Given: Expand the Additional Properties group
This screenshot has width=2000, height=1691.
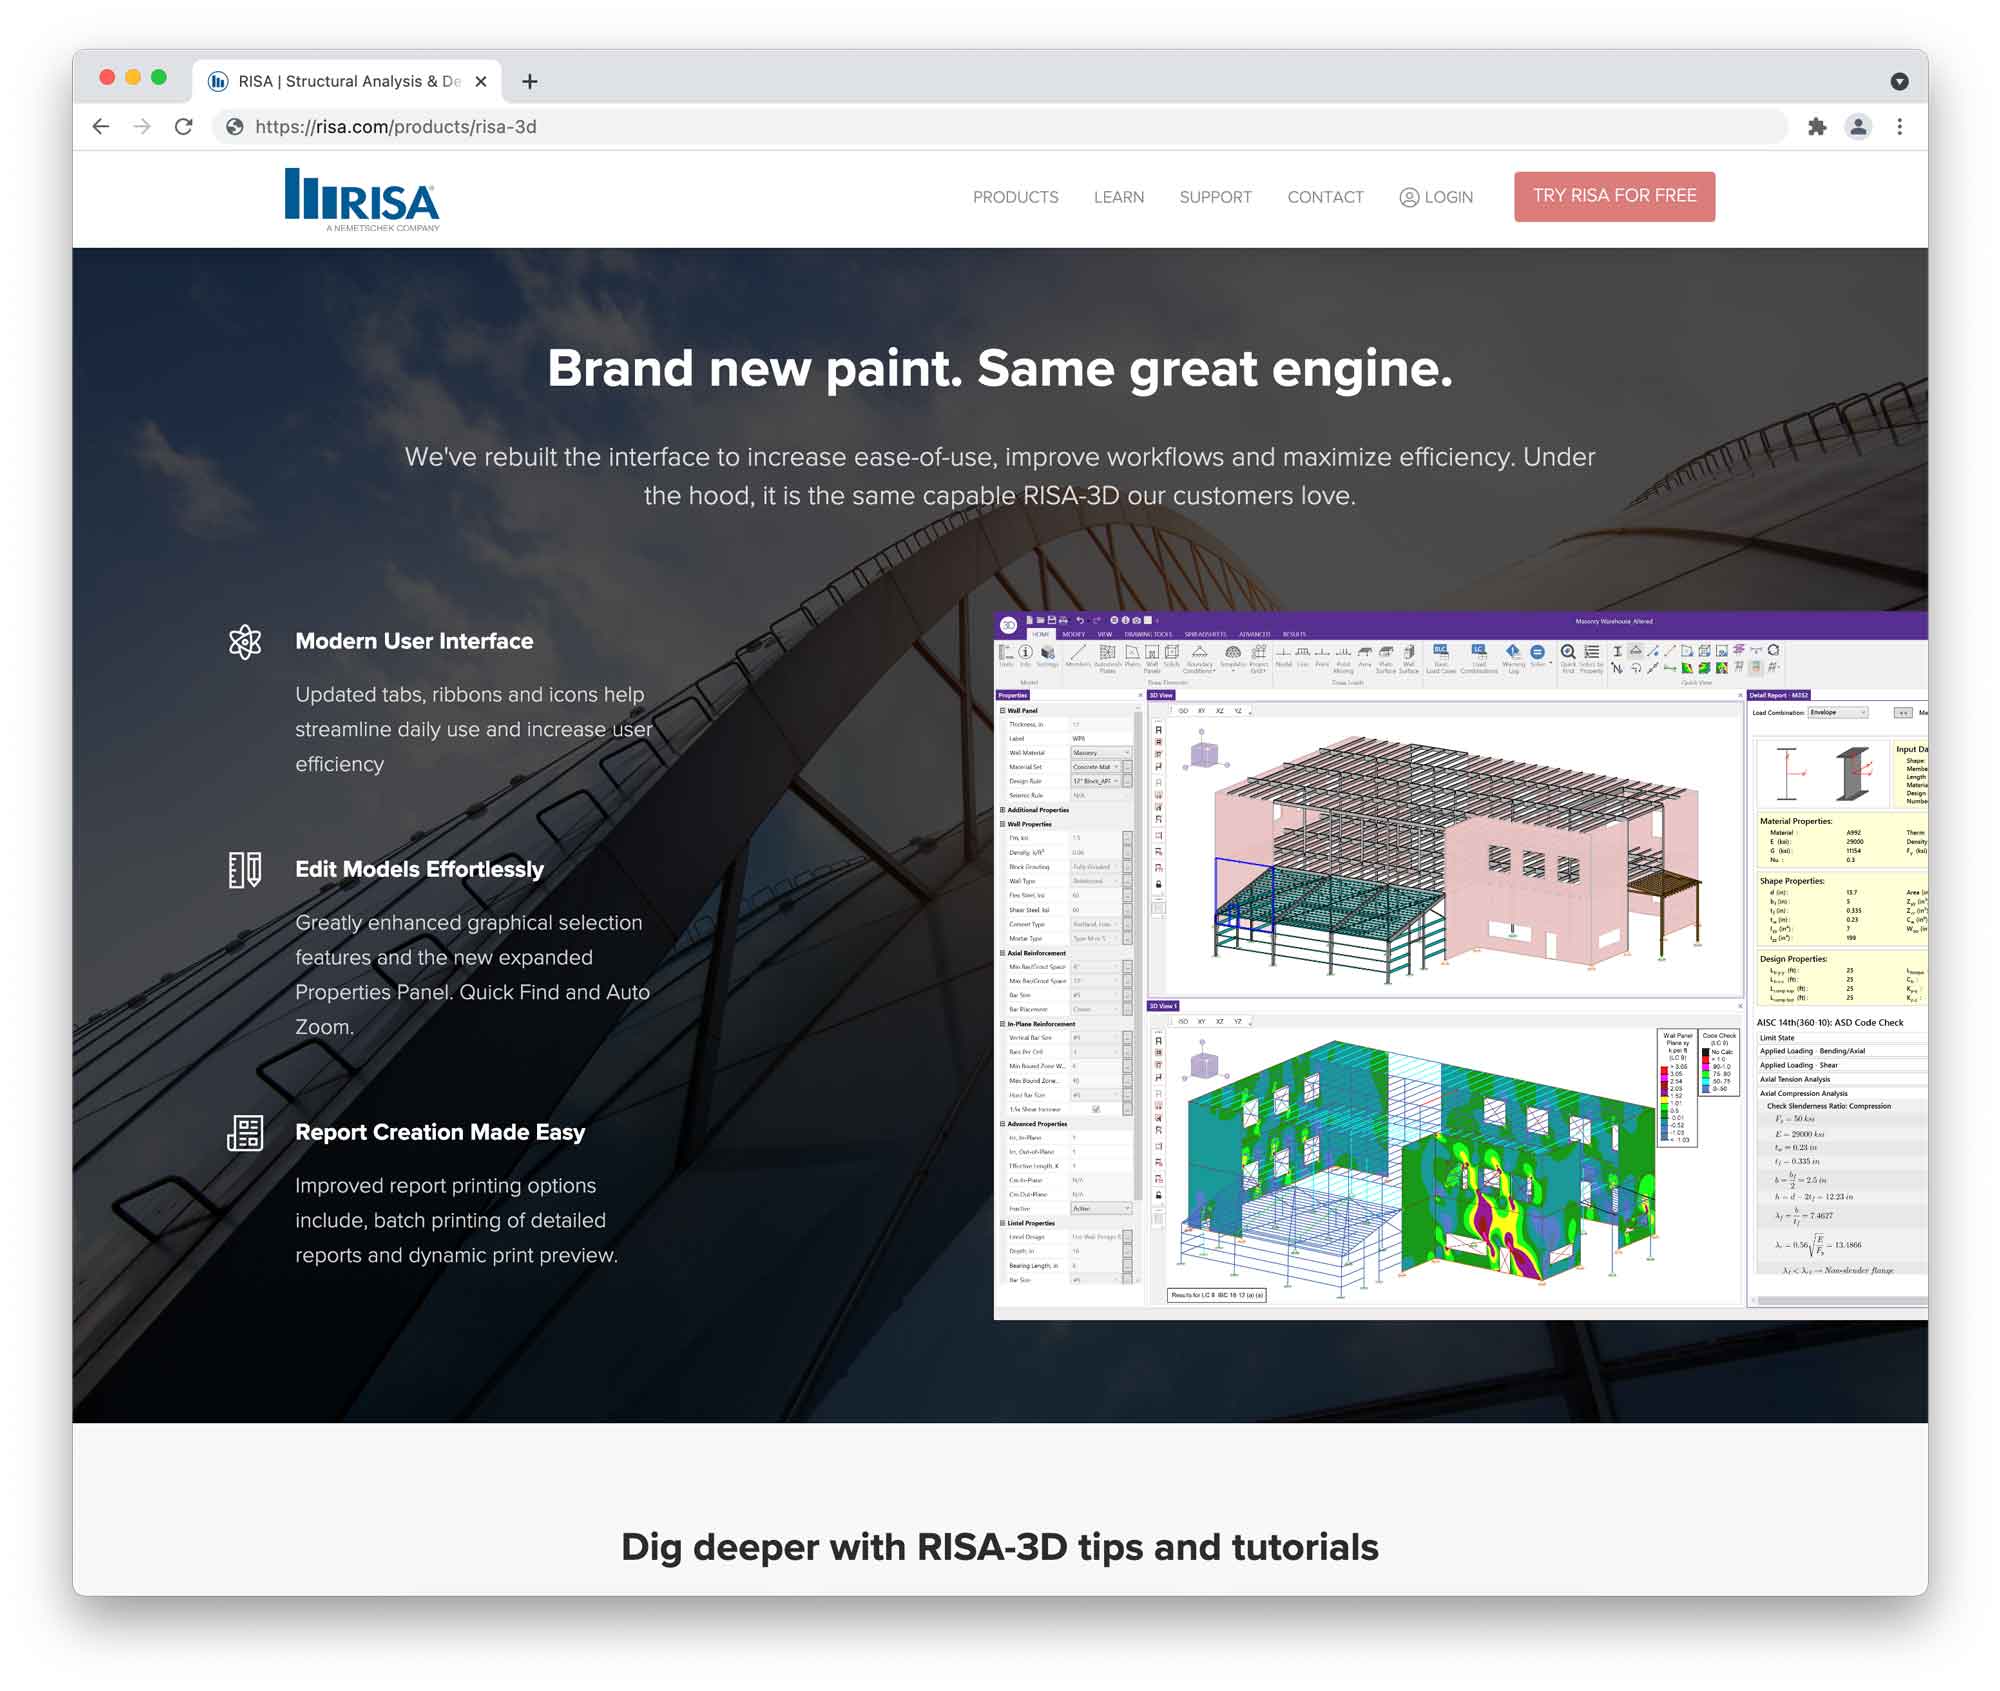Looking at the screenshot, I should coord(1002,810).
